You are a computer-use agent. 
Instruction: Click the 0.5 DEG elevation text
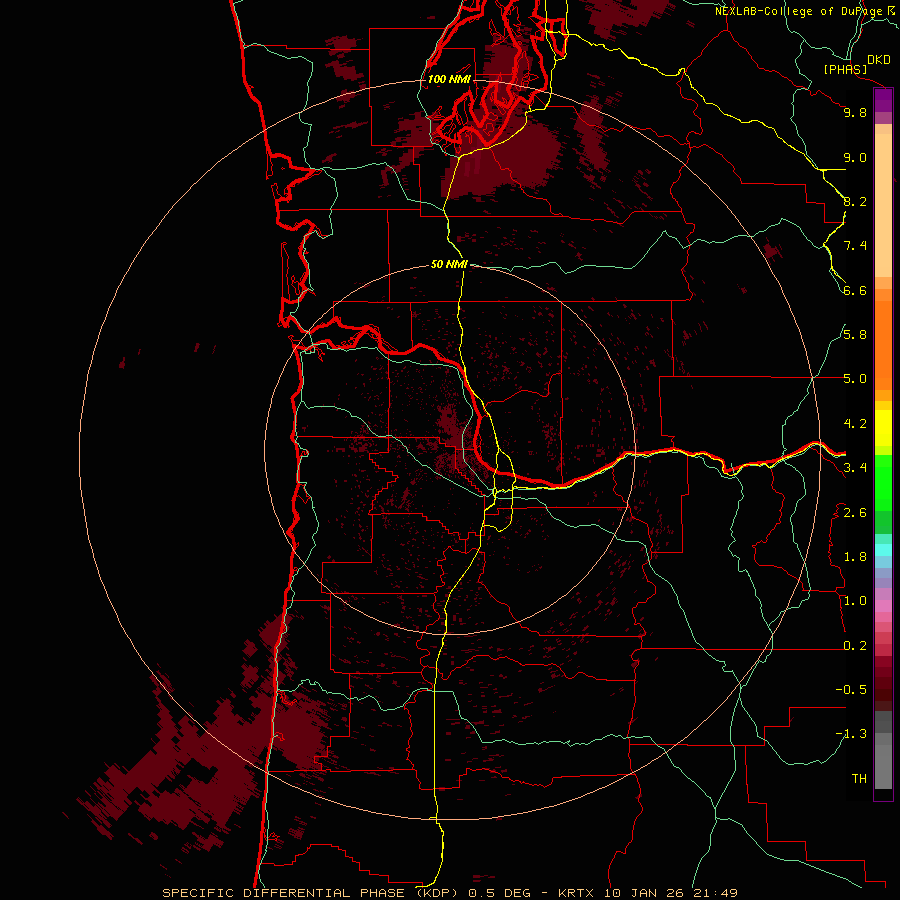tap(503, 893)
